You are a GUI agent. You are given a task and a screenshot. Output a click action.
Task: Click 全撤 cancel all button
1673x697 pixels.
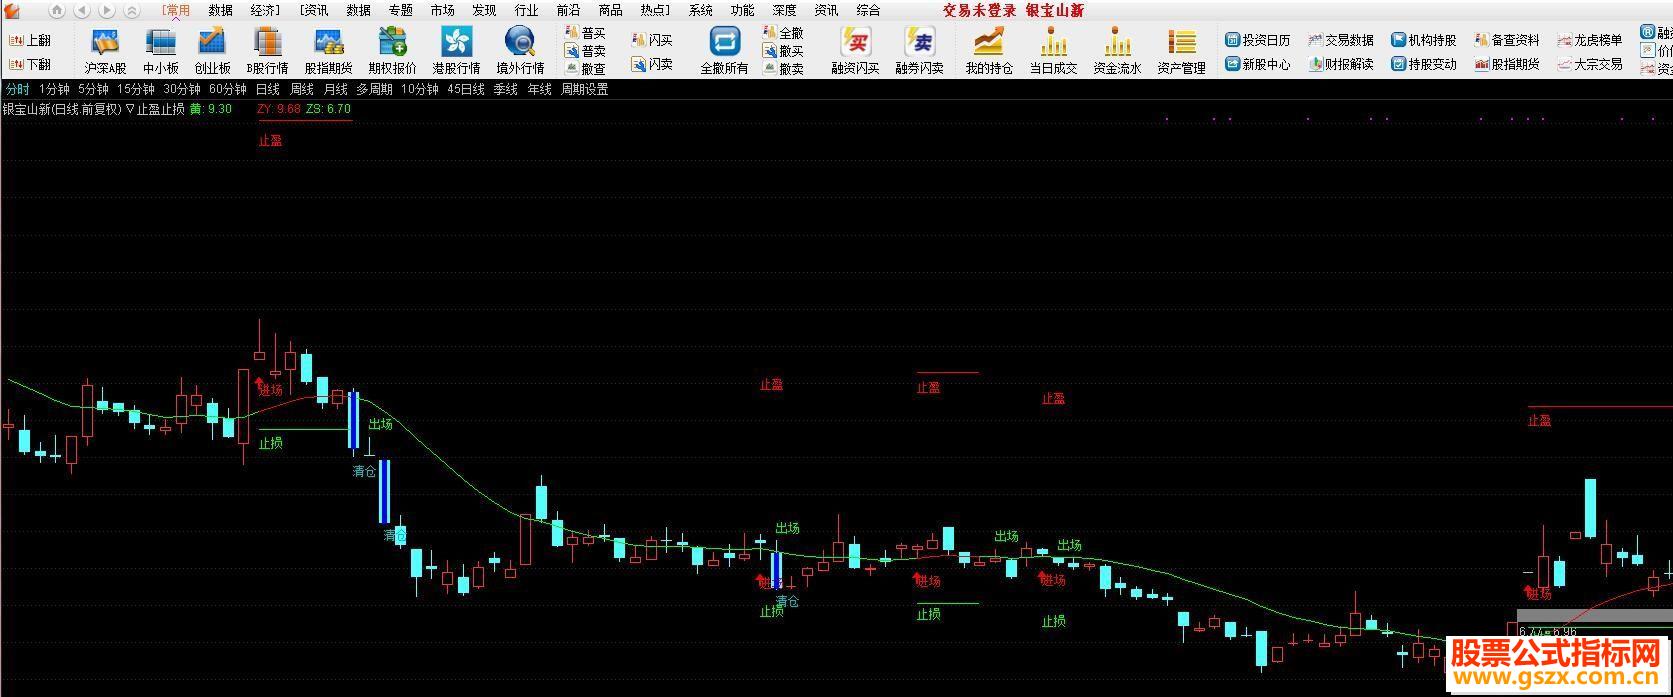click(783, 33)
